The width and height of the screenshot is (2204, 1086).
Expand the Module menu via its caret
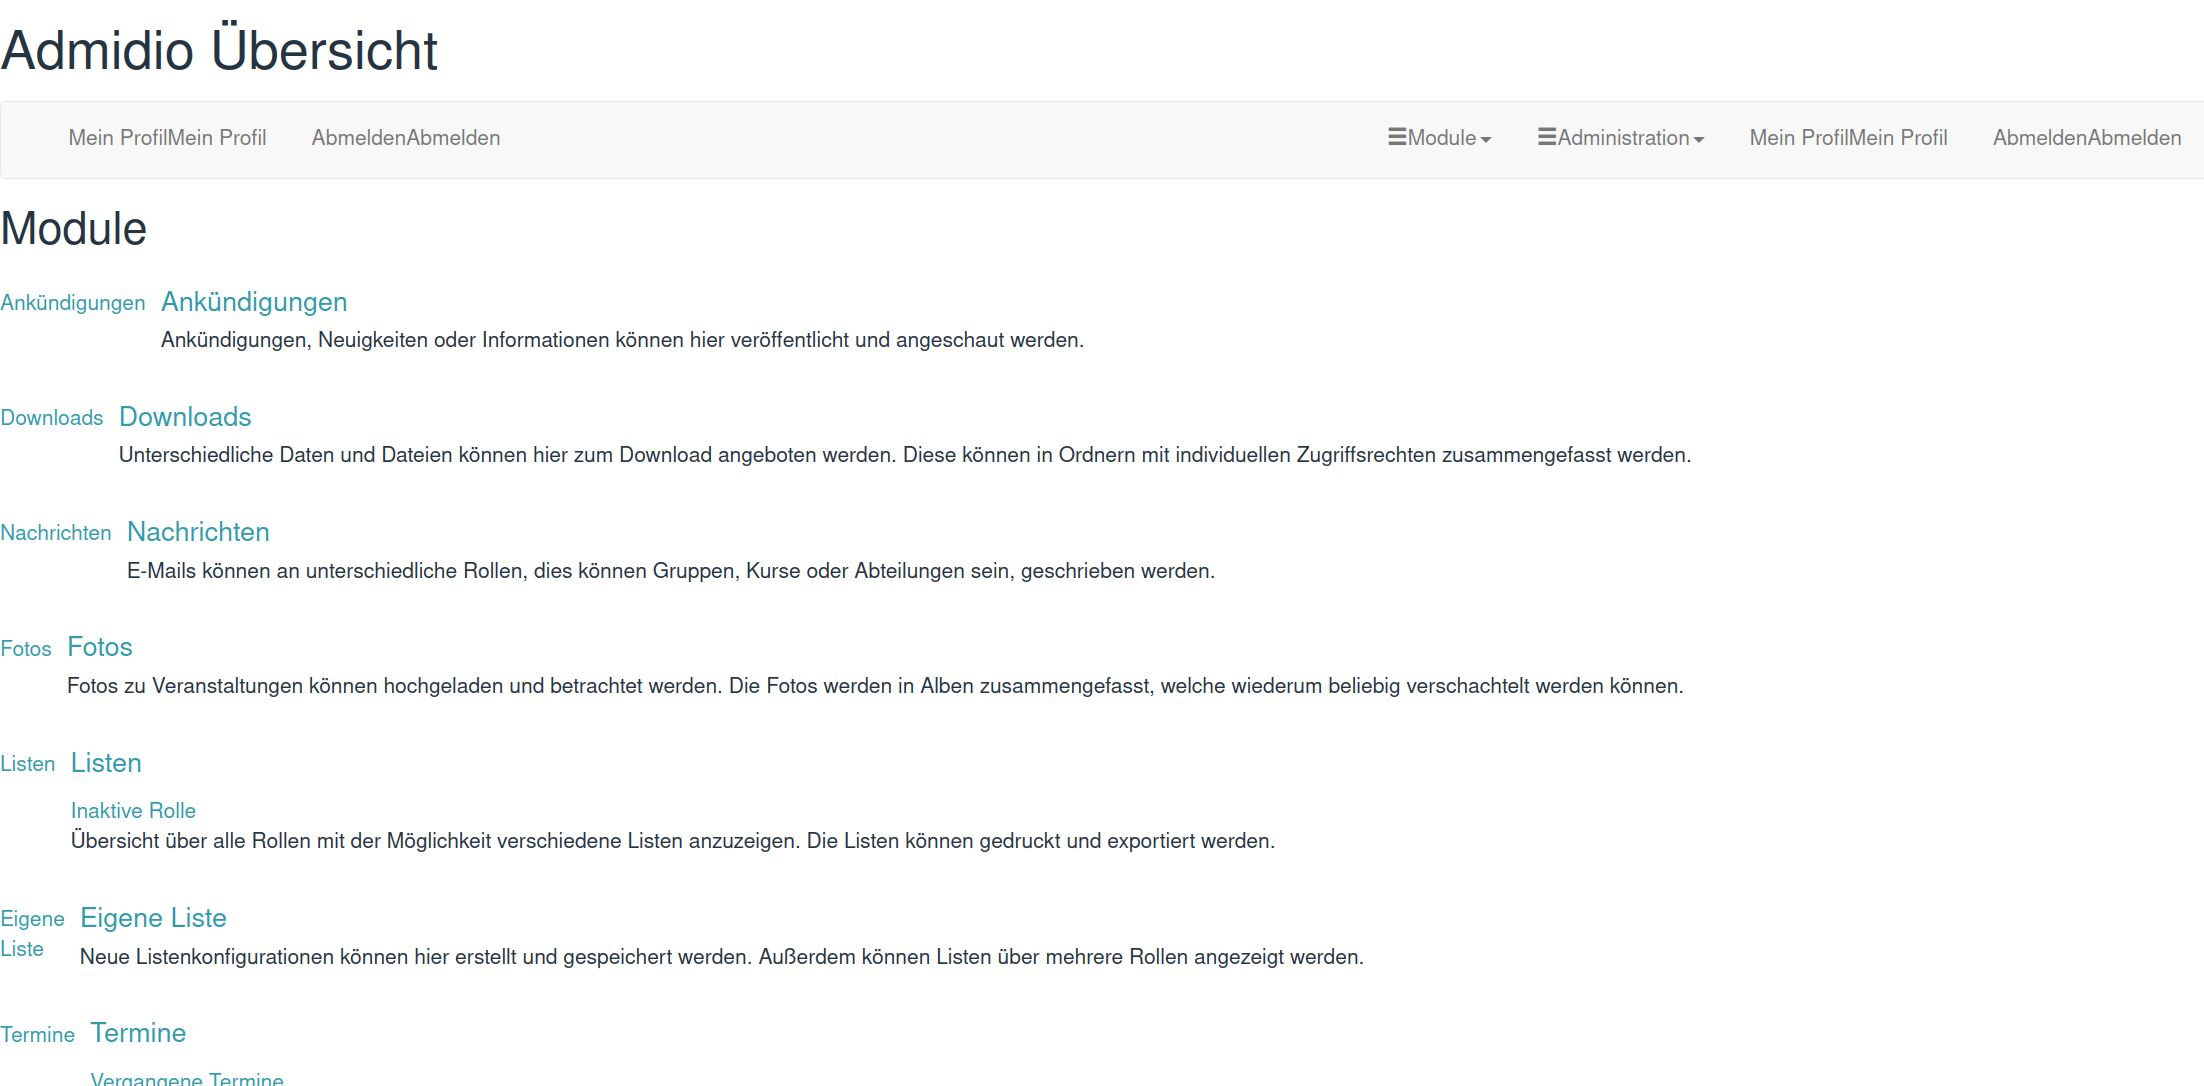[1486, 140]
